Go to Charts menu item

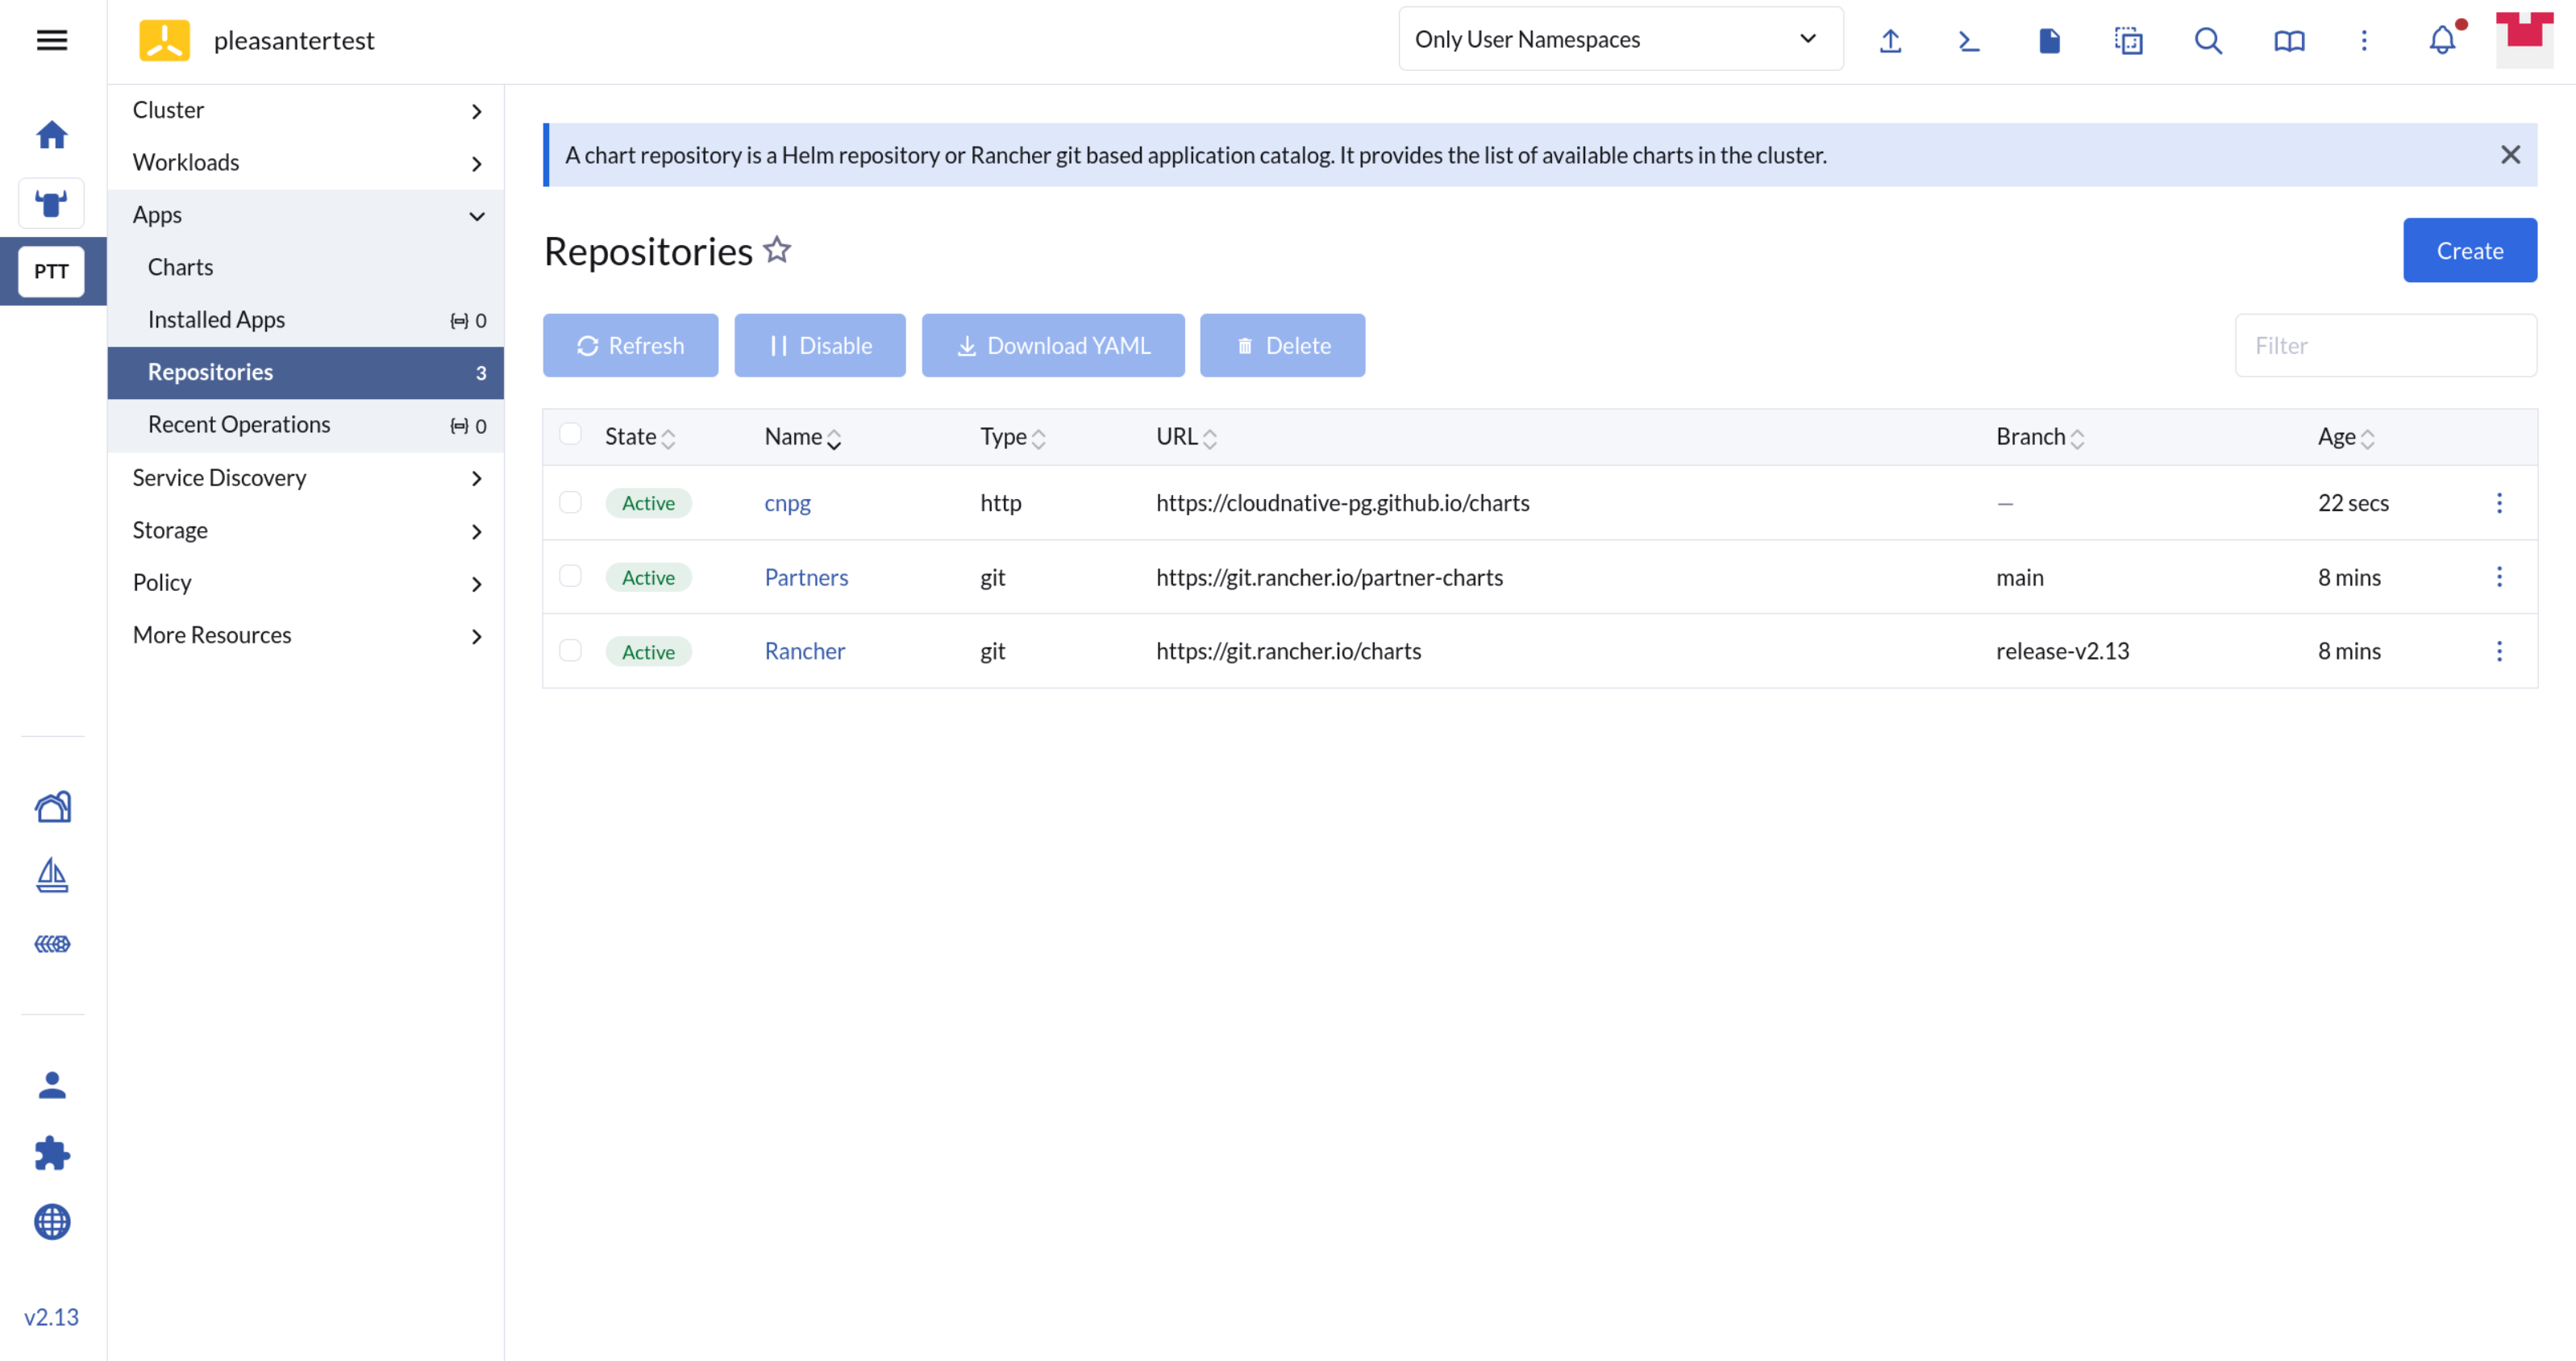click(181, 267)
